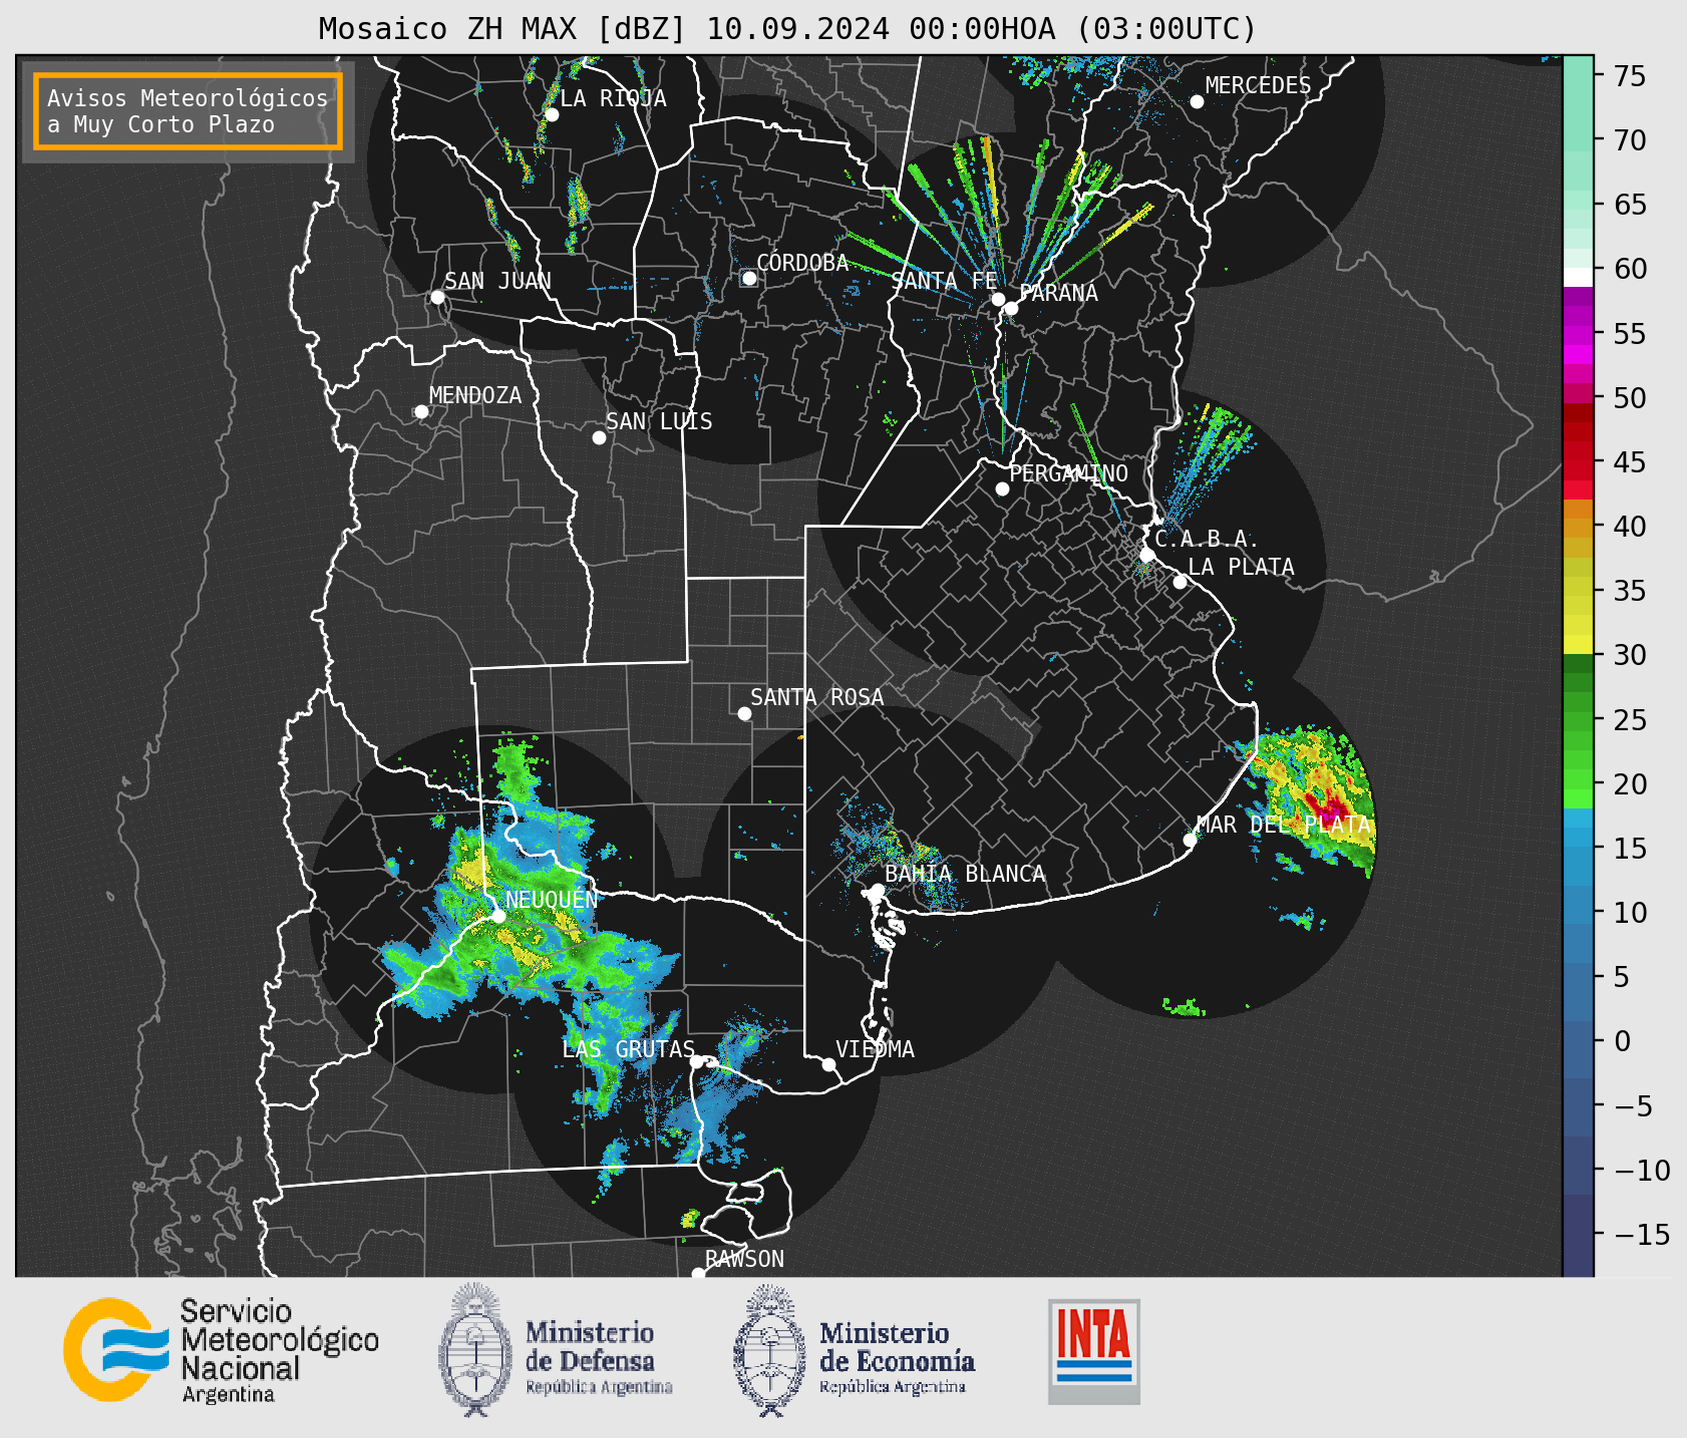
Task: Click the red 45 dBZ colorbar segment
Action: point(1578,462)
